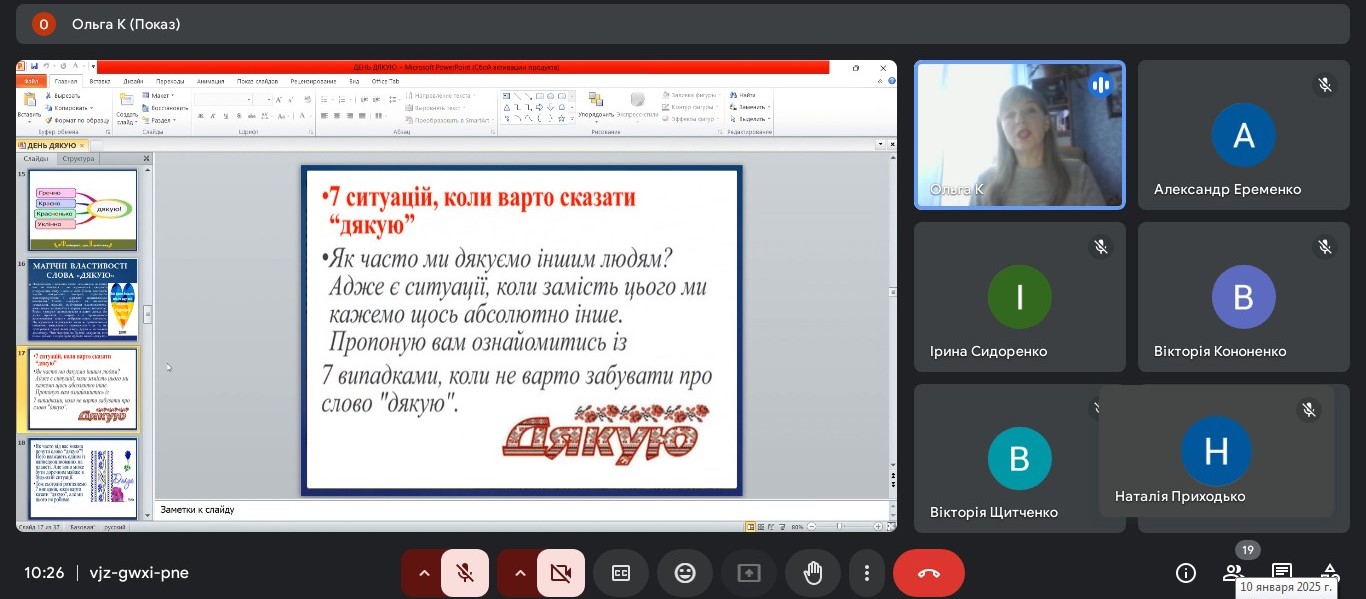
Task: Expand video settings arrow beside camera
Action: (520, 573)
